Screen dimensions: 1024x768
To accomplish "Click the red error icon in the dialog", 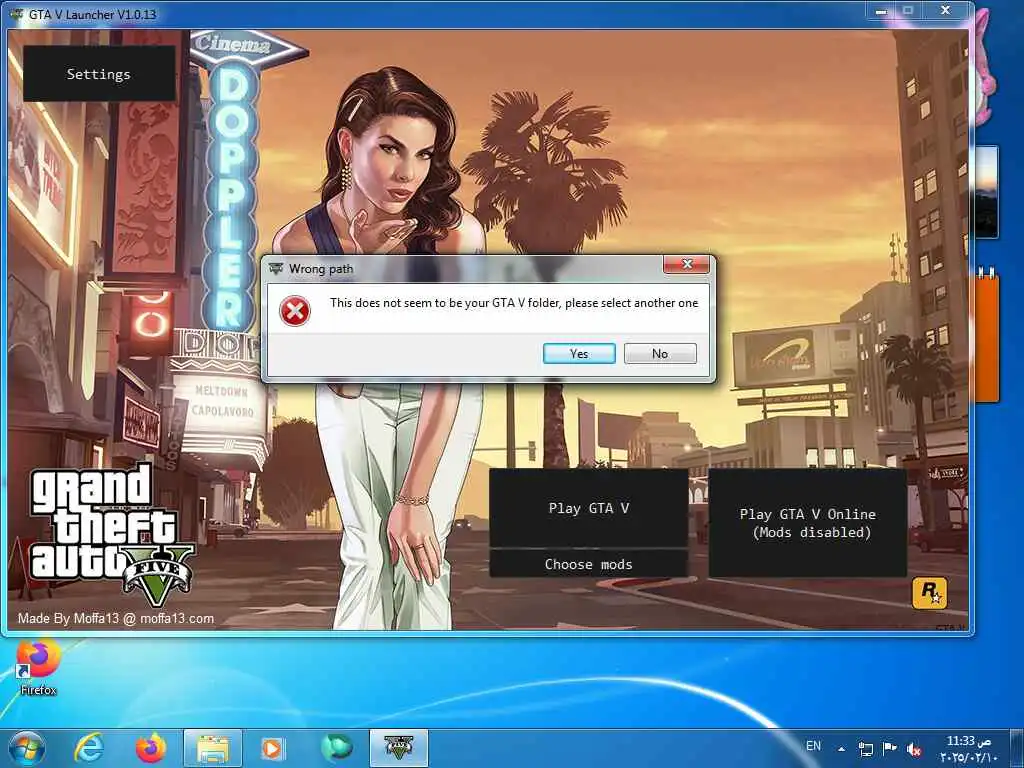I will (x=295, y=311).
